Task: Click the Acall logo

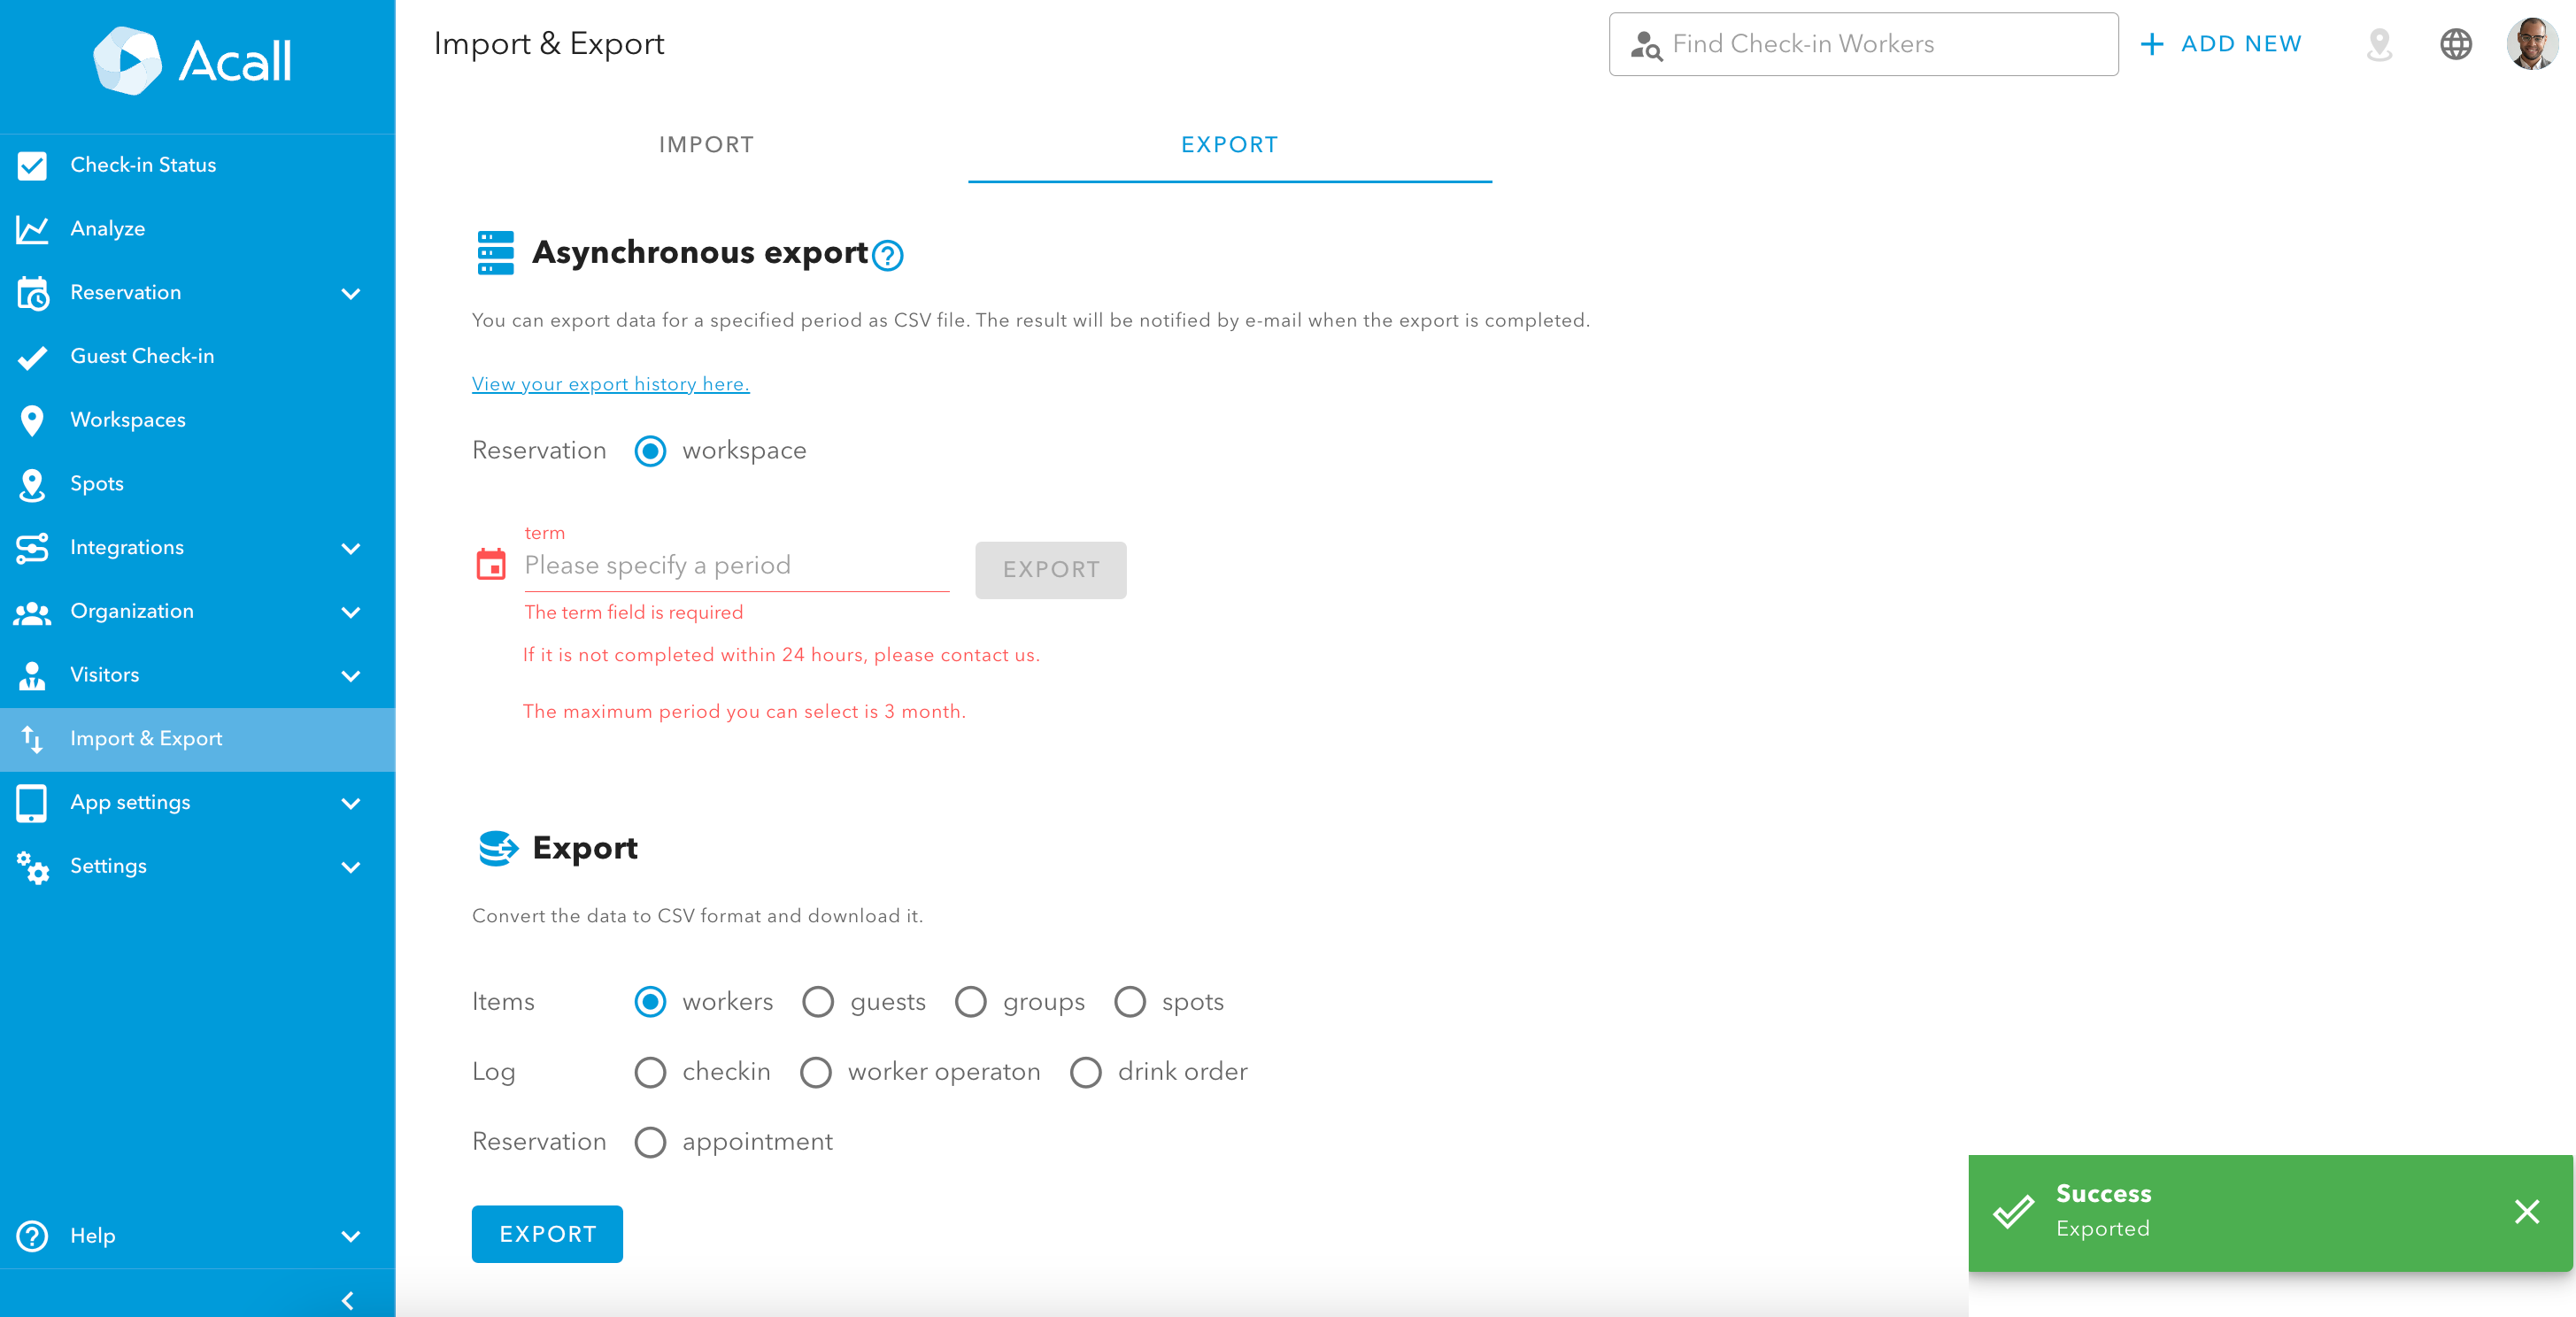Action: 193,61
